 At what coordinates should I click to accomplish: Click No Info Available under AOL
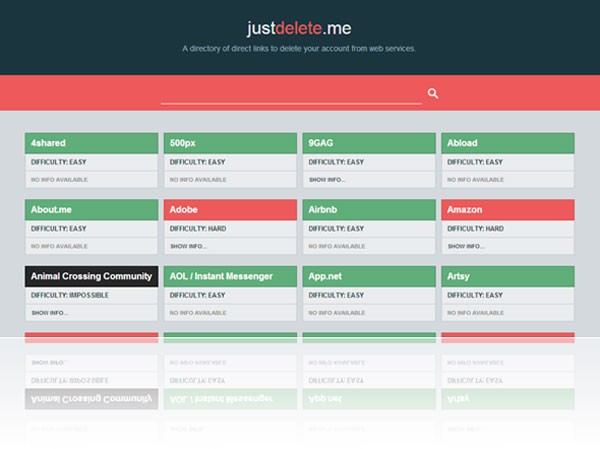(198, 313)
